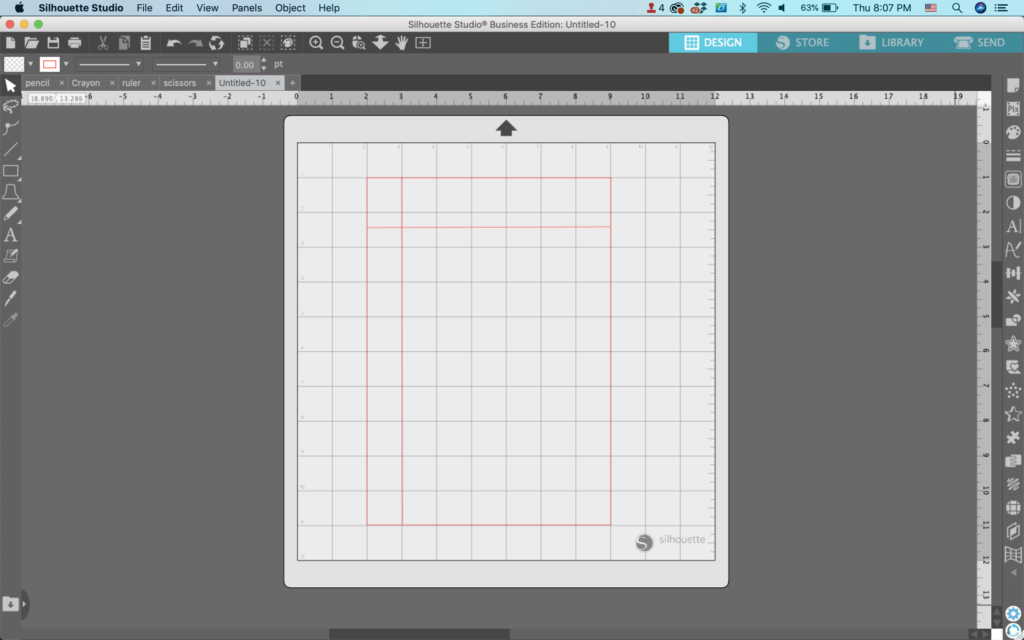
Task: Select the Freehand pencil drawing tool
Action: (10, 214)
